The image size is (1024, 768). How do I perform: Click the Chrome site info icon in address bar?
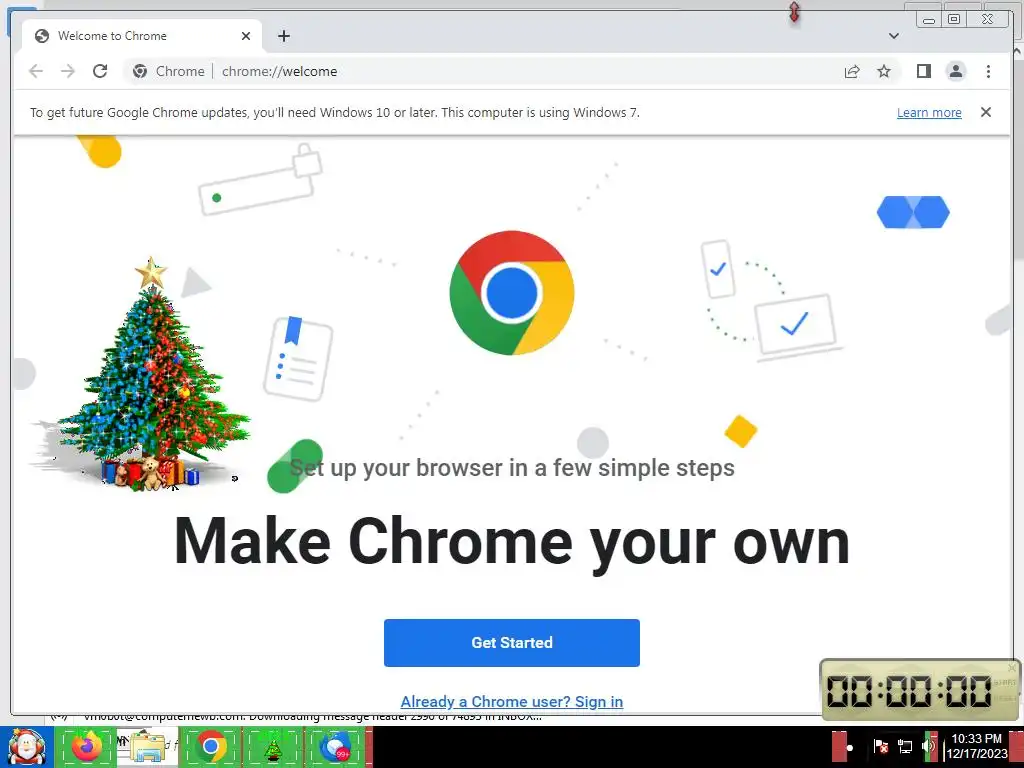point(140,71)
